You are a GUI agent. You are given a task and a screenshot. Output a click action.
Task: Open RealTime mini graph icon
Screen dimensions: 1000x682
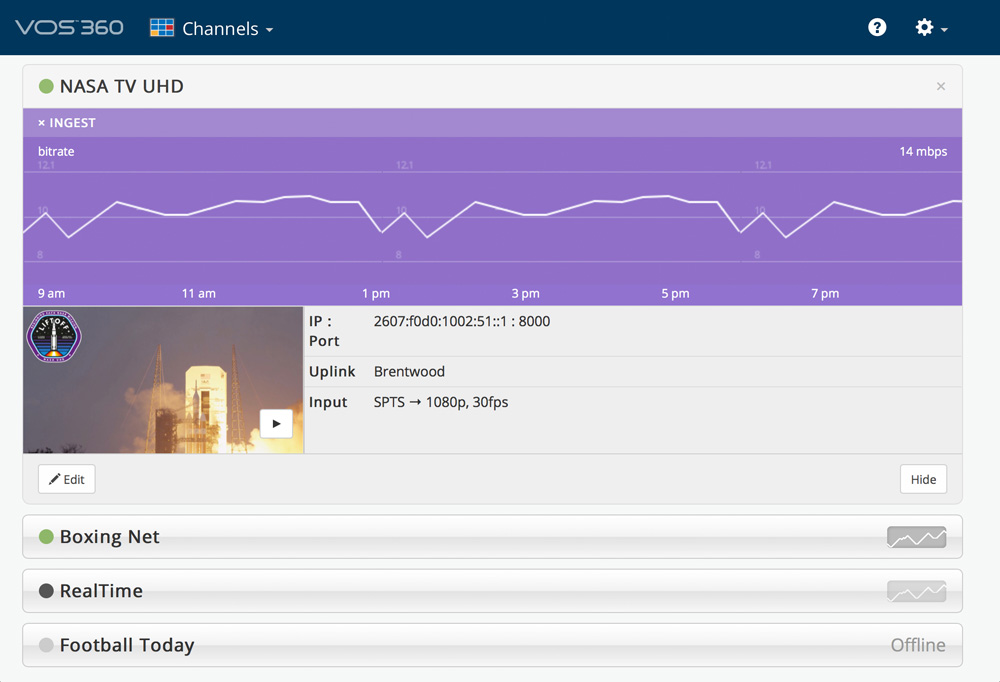[x=916, y=591]
